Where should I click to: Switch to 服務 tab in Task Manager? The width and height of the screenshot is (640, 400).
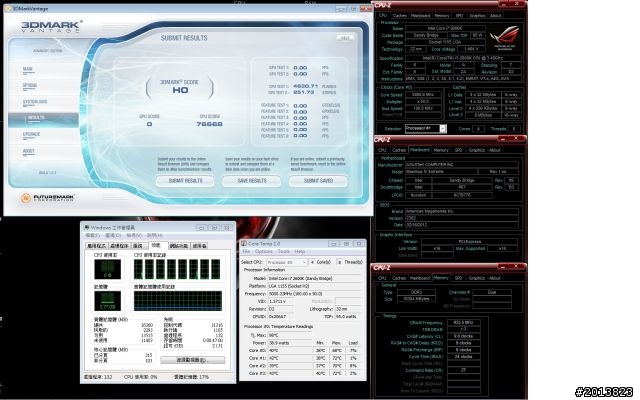point(138,246)
